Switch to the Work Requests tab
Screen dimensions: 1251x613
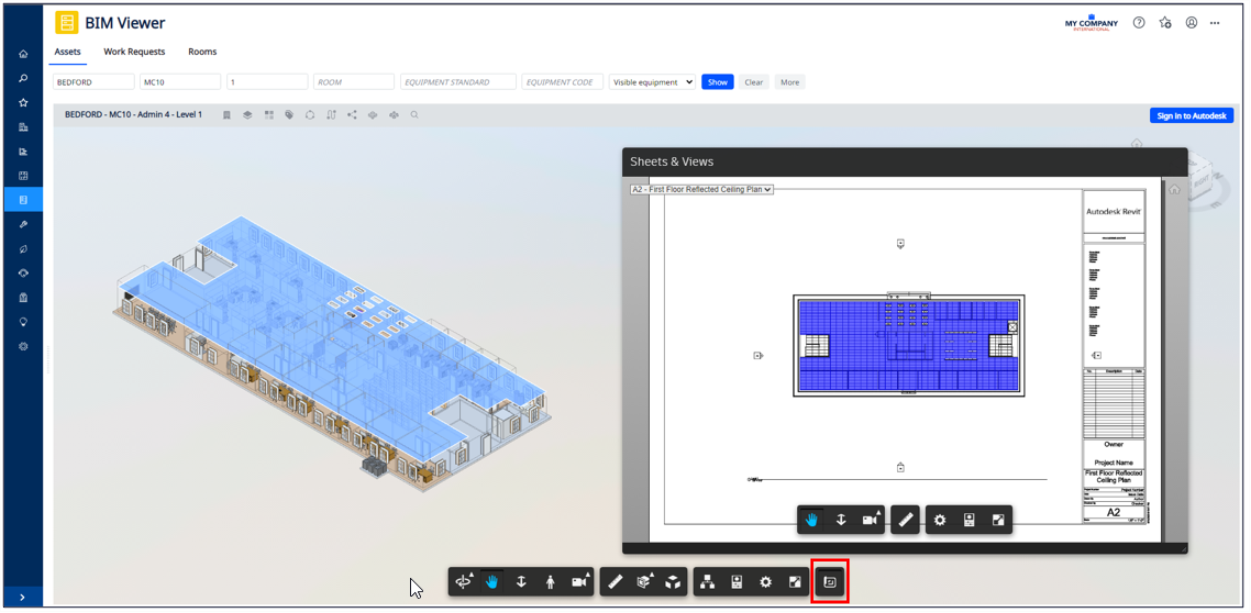click(134, 51)
